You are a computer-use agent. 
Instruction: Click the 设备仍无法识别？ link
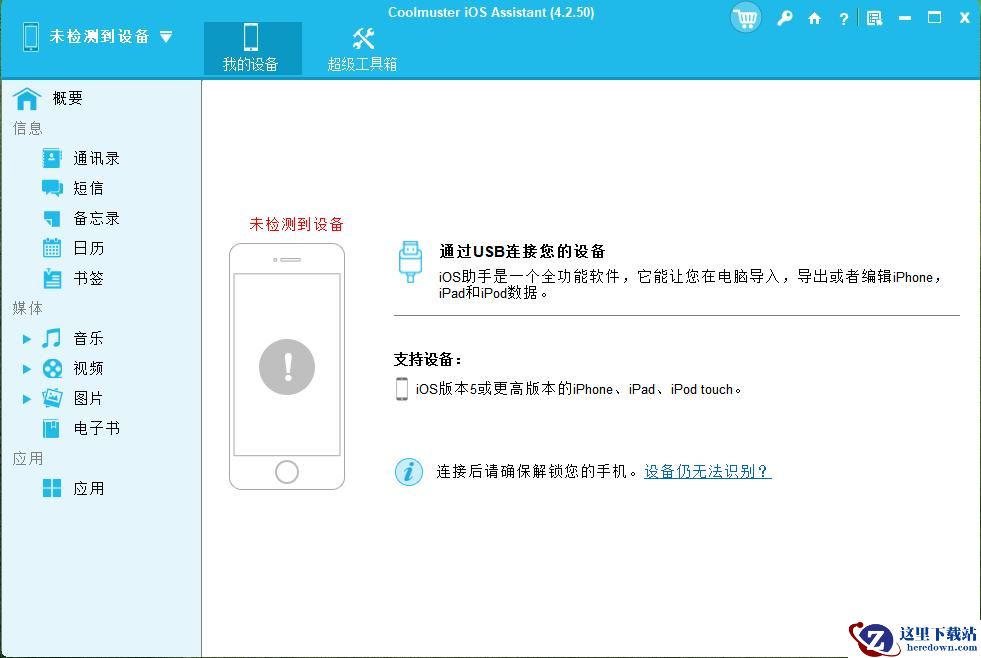[707, 471]
